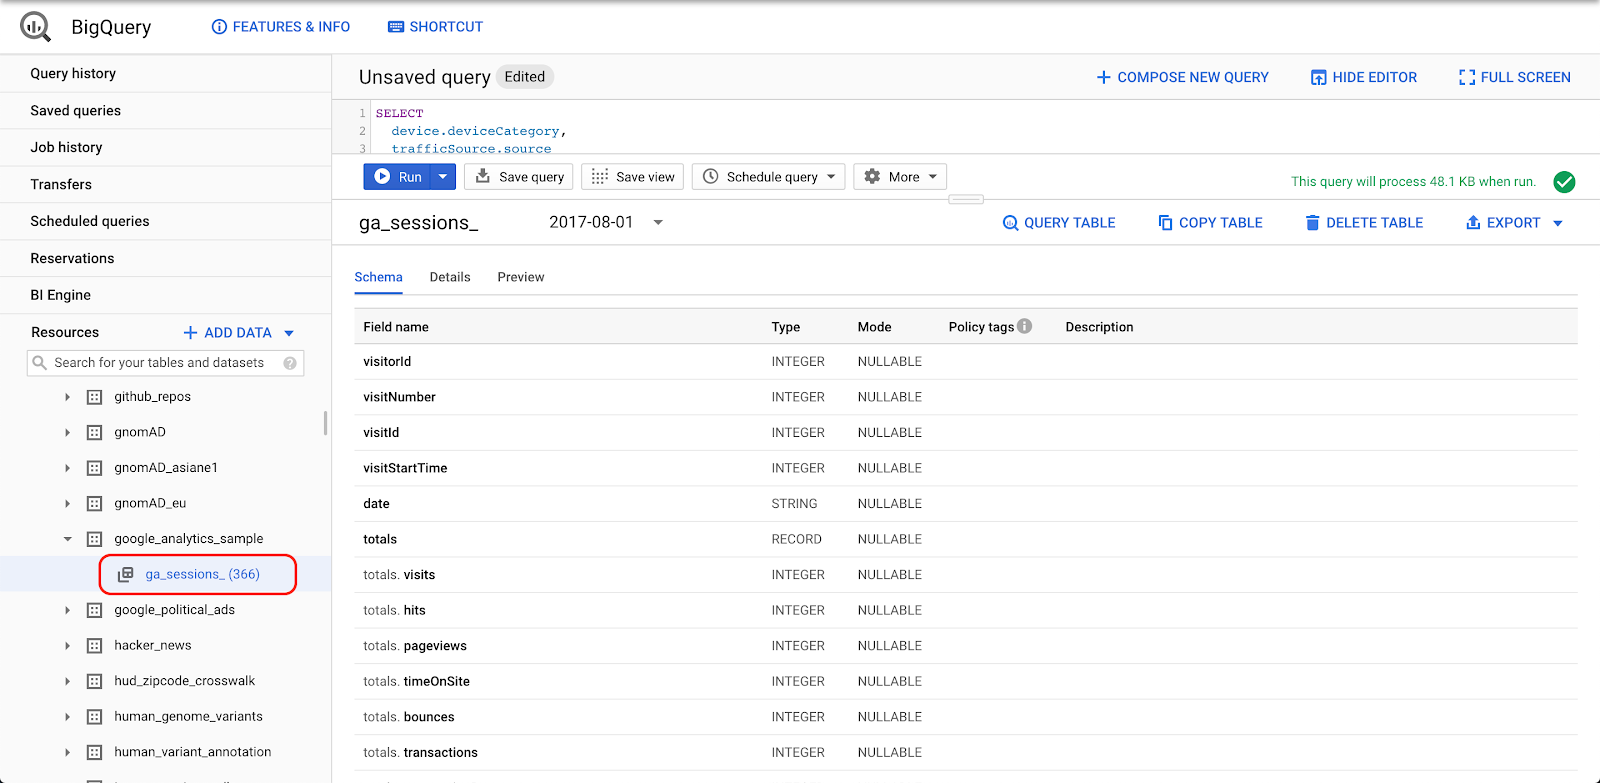Screen dimensions: 1600x783
Task: Focus the tables and datasets search field
Action: [x=165, y=363]
